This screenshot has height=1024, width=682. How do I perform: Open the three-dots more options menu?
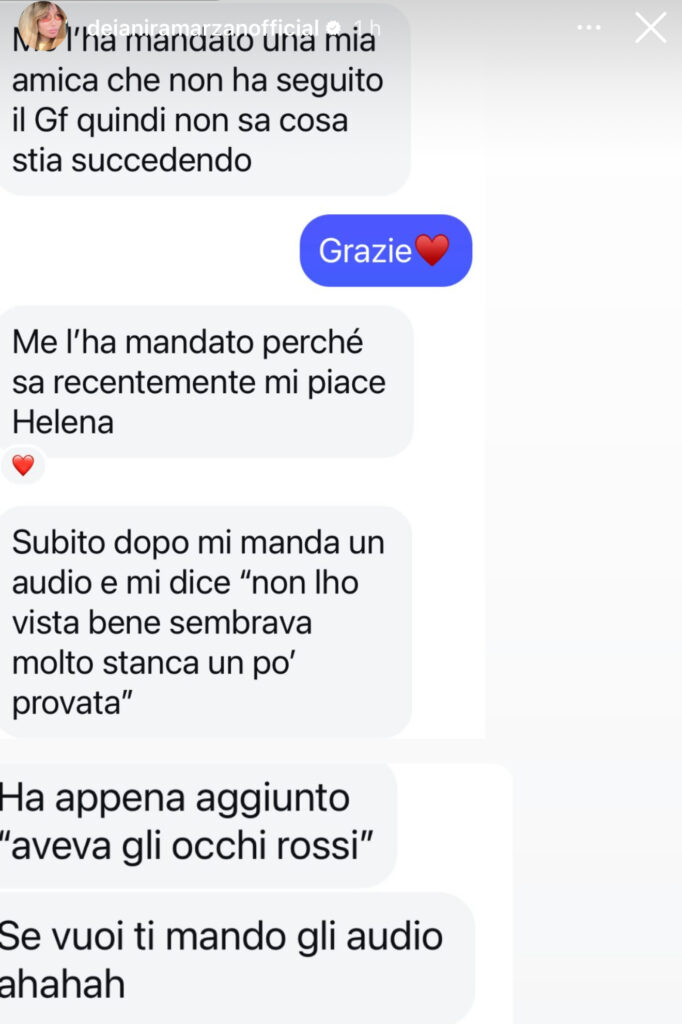[589, 28]
